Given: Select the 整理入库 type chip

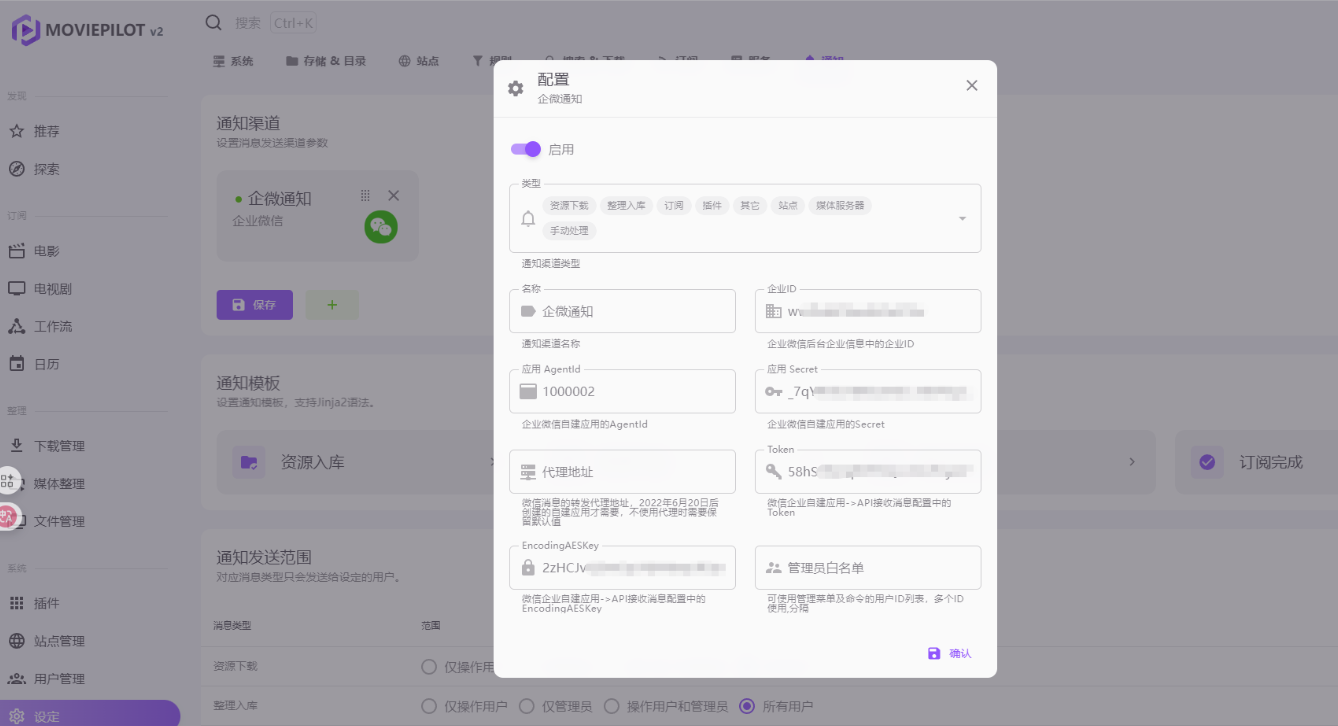Looking at the screenshot, I should (627, 206).
